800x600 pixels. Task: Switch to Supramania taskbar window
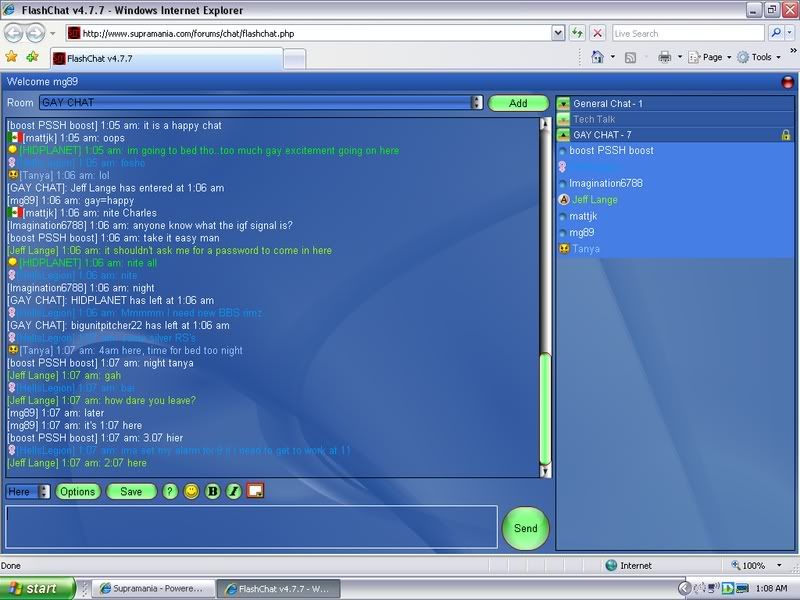pos(152,588)
